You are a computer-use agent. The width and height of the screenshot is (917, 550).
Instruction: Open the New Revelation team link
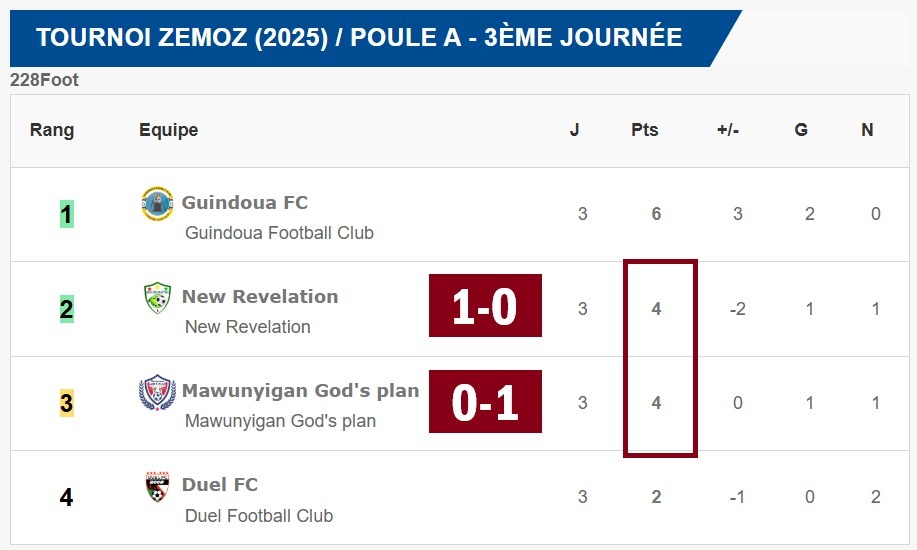[x=260, y=297]
